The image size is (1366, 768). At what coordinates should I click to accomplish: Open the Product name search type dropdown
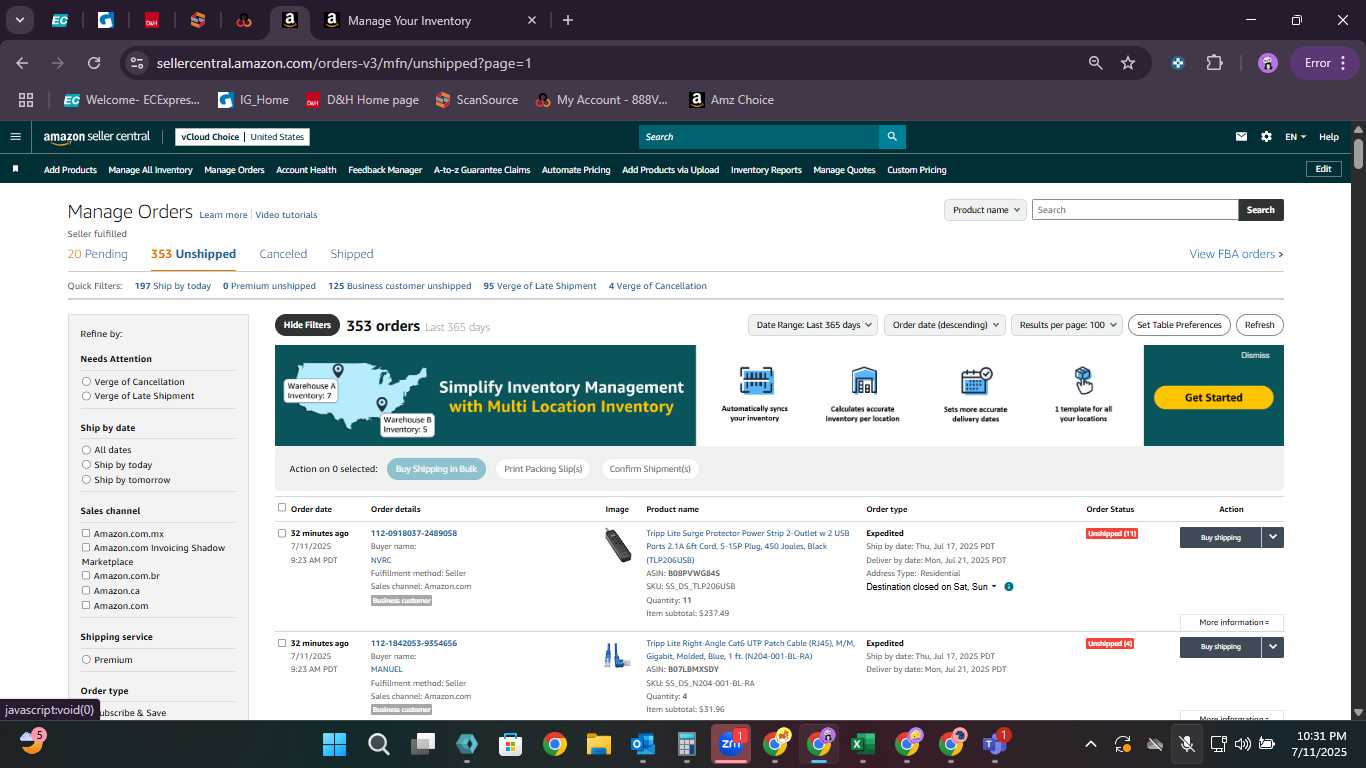986,210
